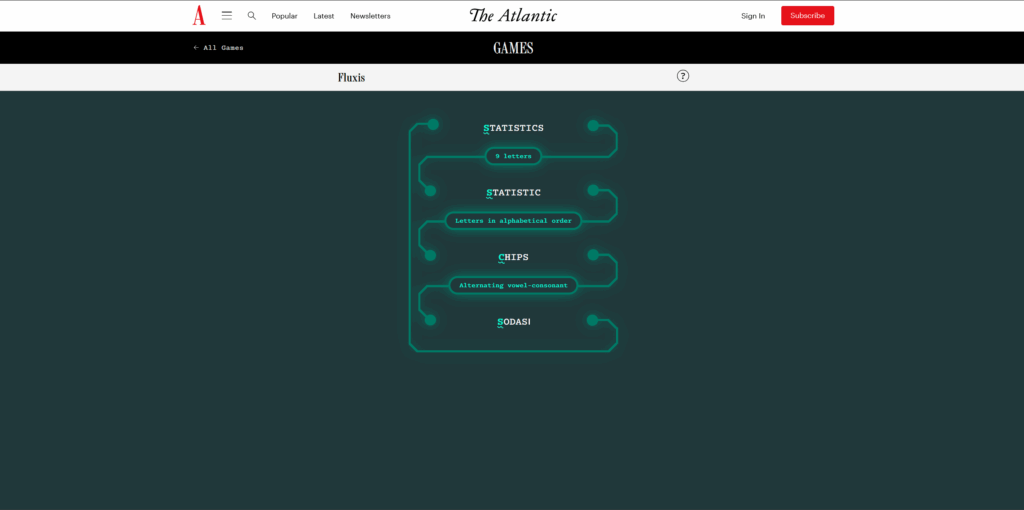
Task: Select 'Letters in alphabetical order' clue
Action: pos(513,220)
